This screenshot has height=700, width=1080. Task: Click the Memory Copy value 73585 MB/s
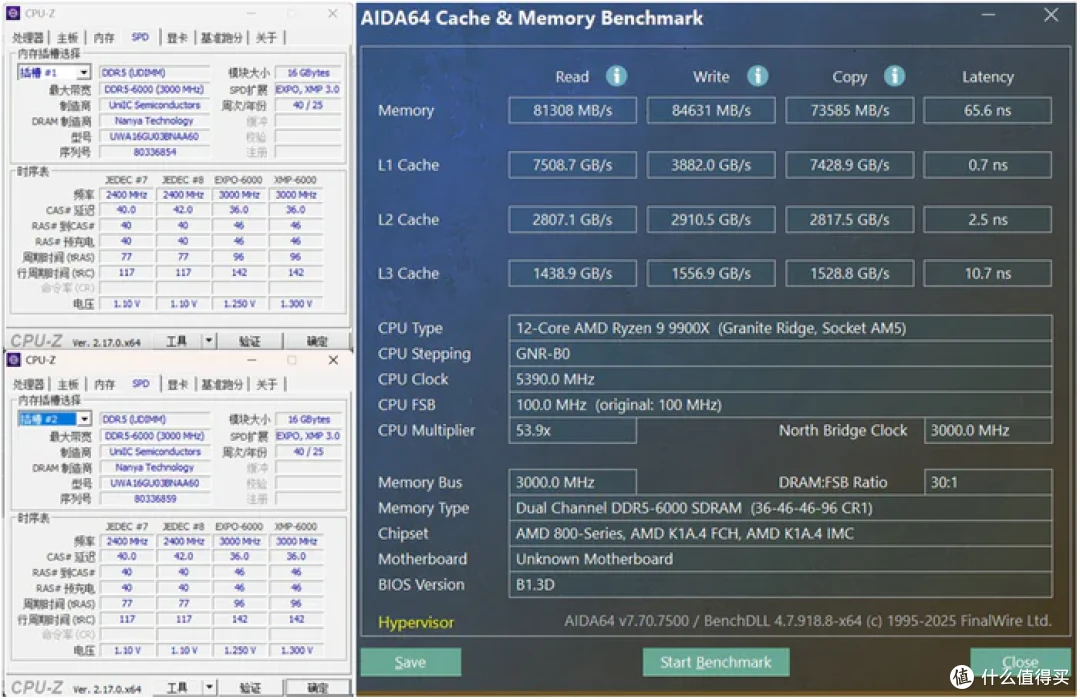pyautogui.click(x=849, y=110)
